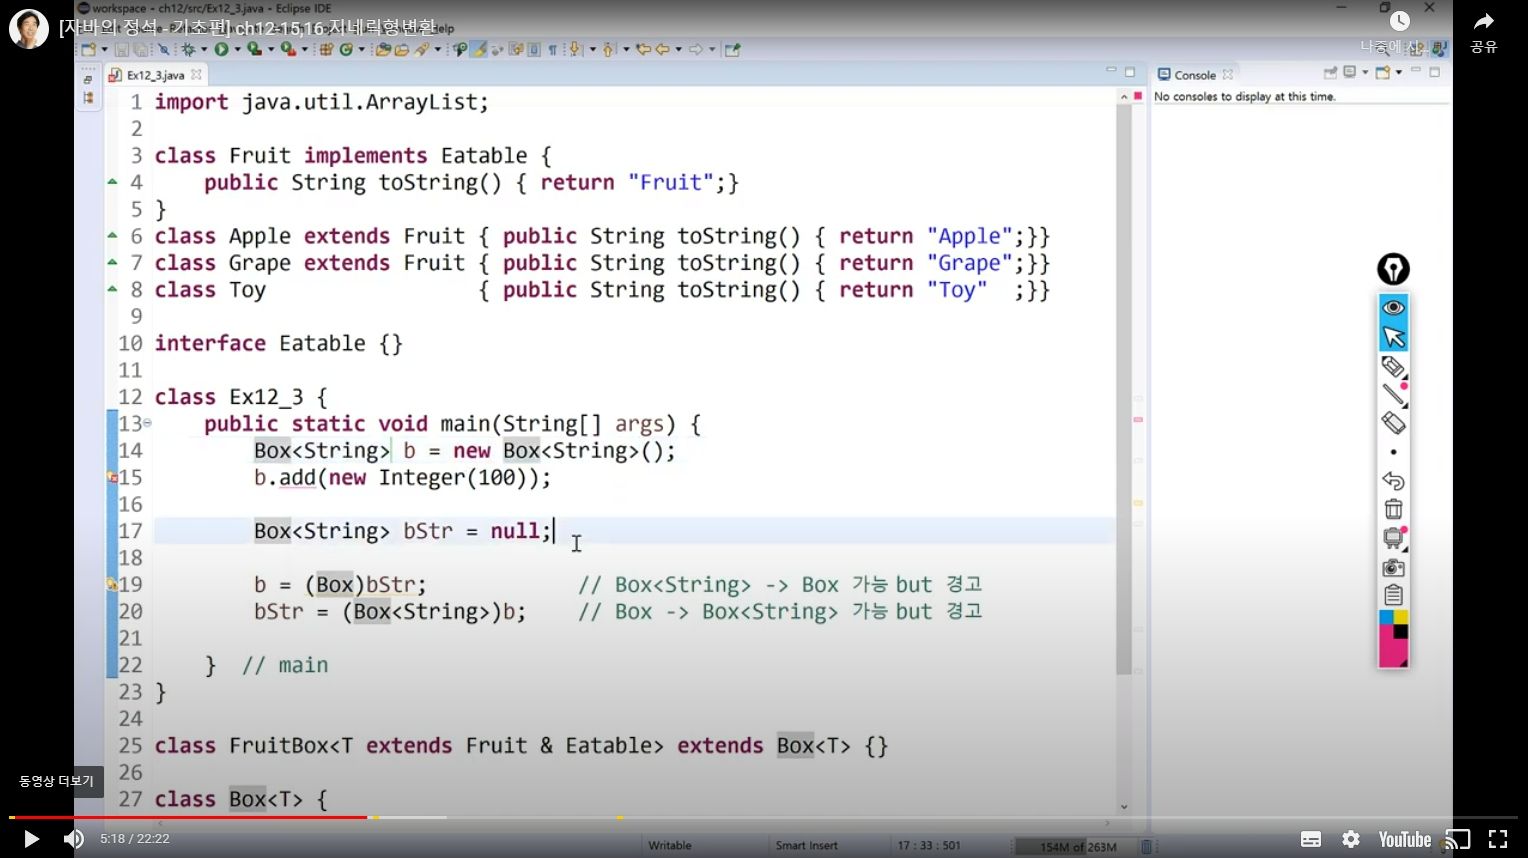Click the Previous Annotation arrow icon

609,49
